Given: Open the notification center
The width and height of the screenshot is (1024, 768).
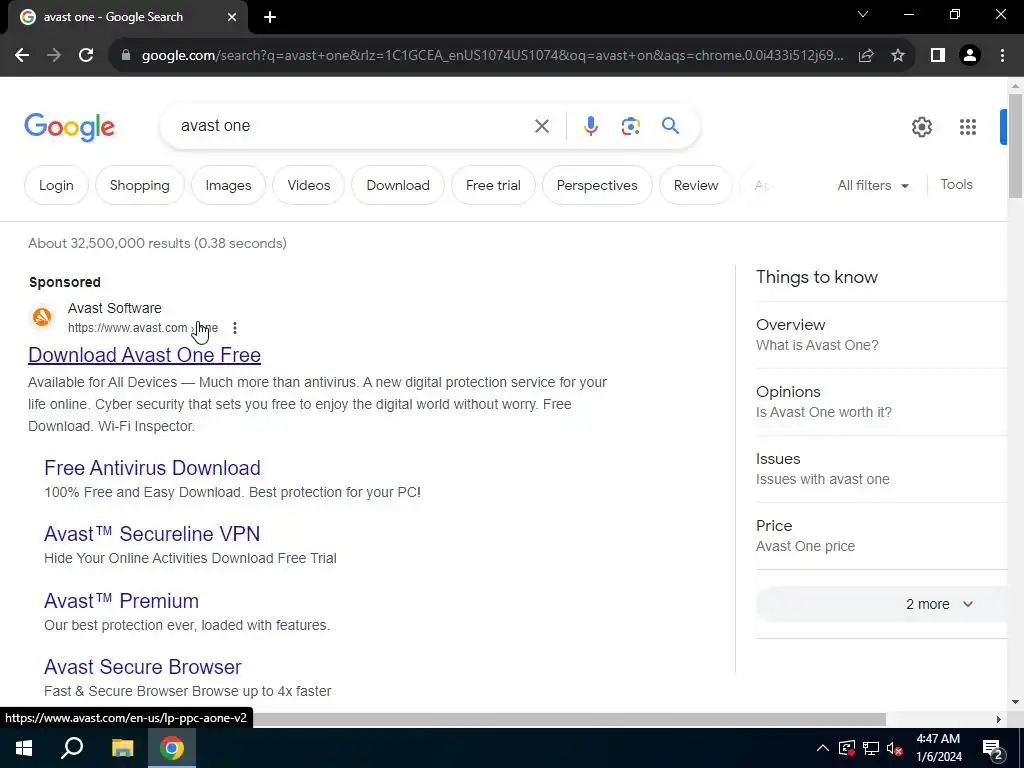Looking at the screenshot, I should coord(993,750).
